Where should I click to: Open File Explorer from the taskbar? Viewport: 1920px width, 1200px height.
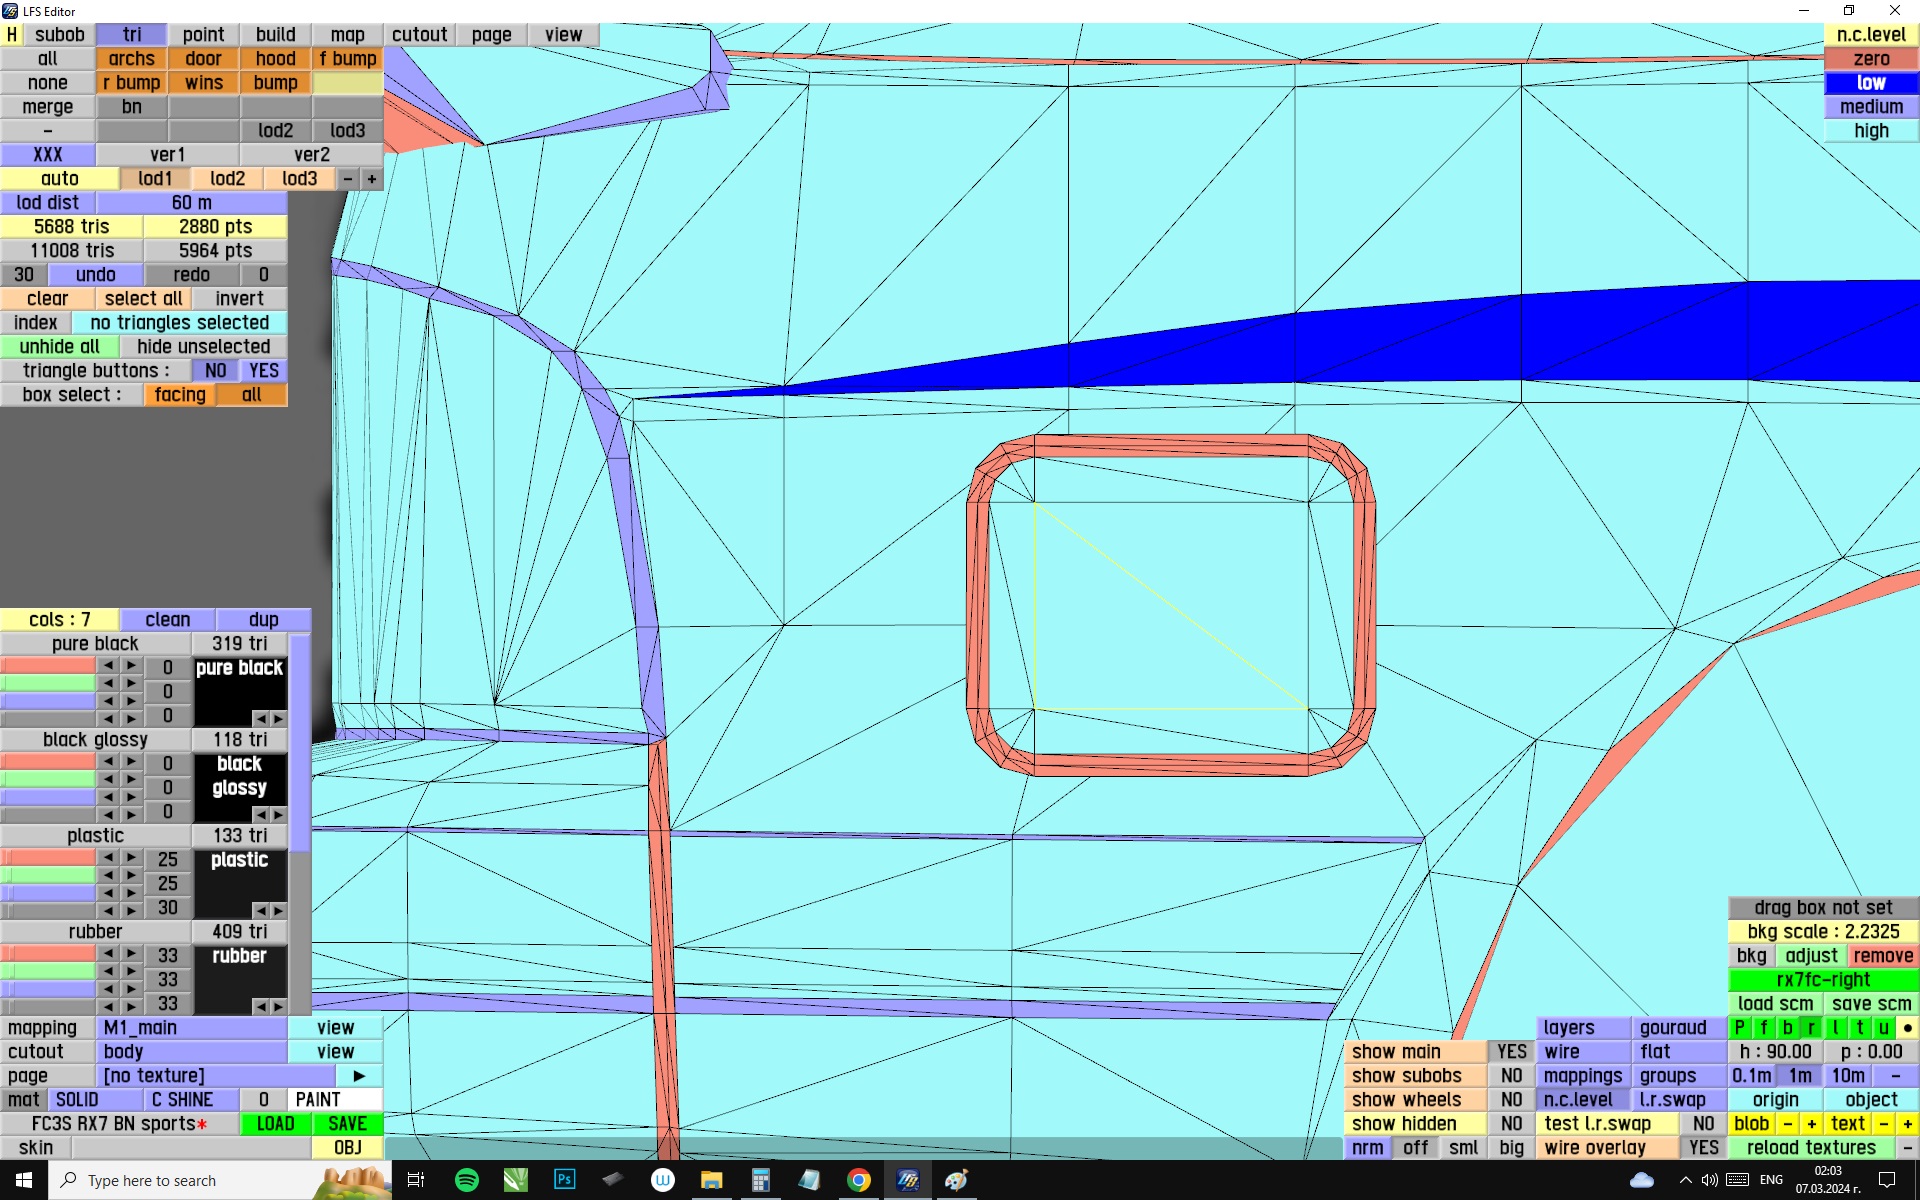tap(711, 1180)
